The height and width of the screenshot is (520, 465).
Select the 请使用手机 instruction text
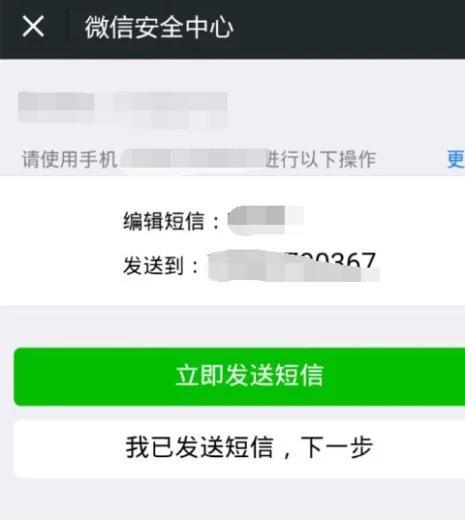[69, 159]
